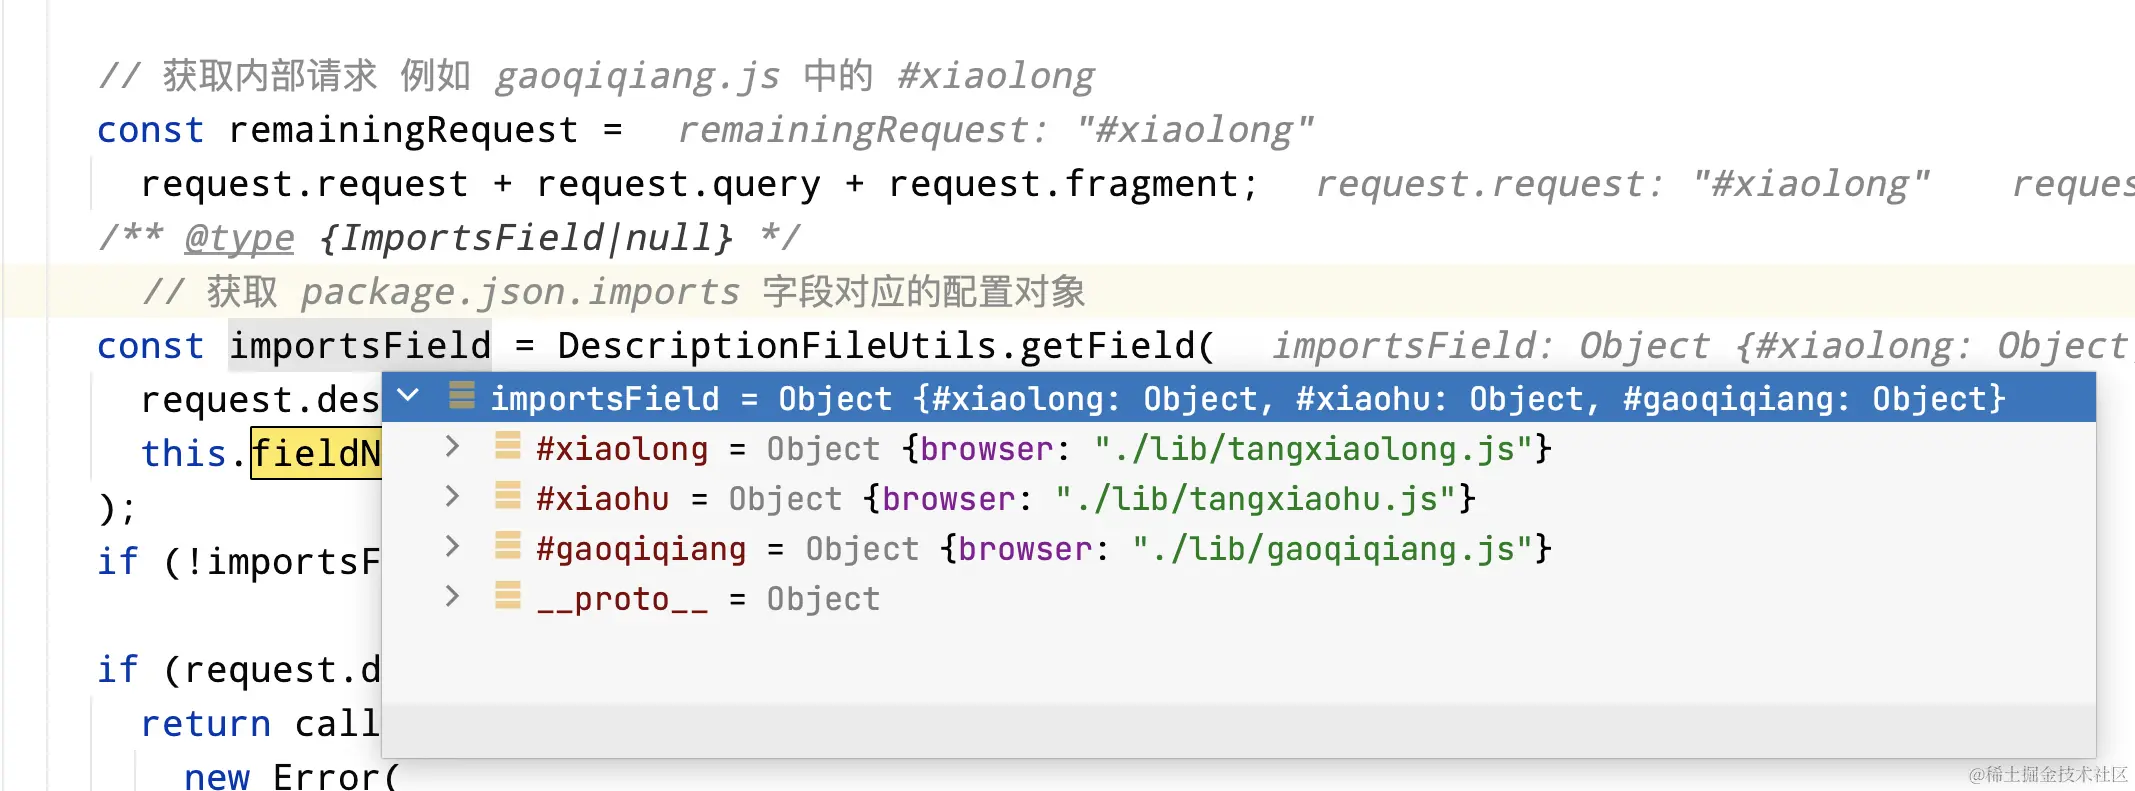
Task: Collapse the importsField root node
Action: pyautogui.click(x=408, y=396)
